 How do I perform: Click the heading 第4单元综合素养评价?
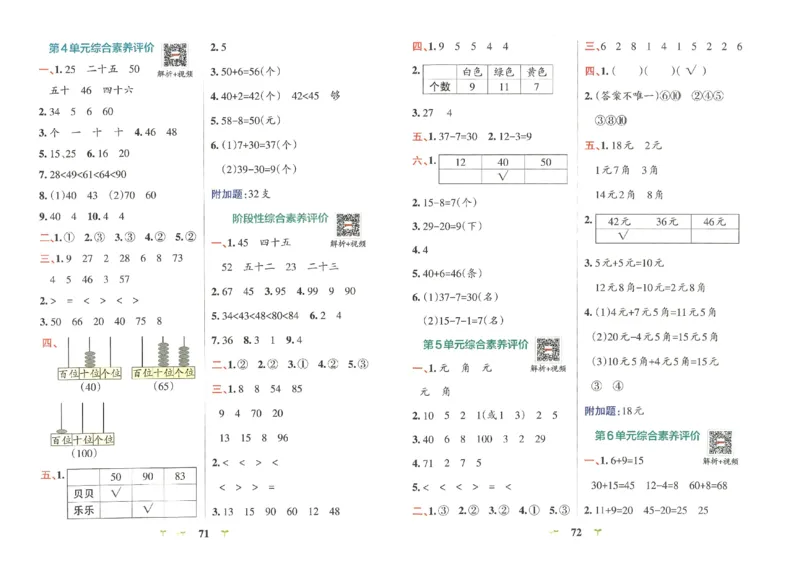point(101,48)
